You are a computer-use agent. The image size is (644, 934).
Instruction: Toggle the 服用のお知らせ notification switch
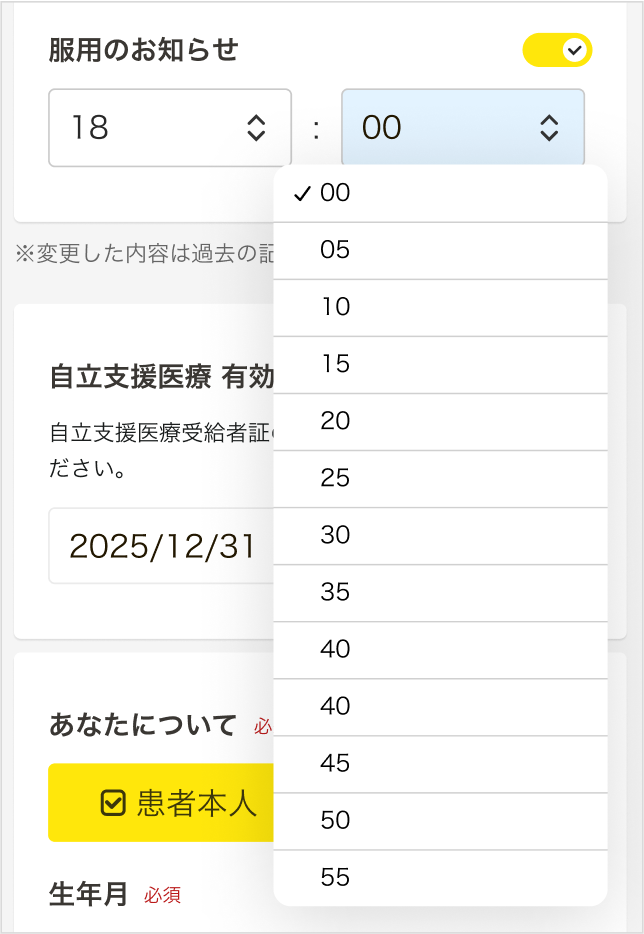(557, 50)
